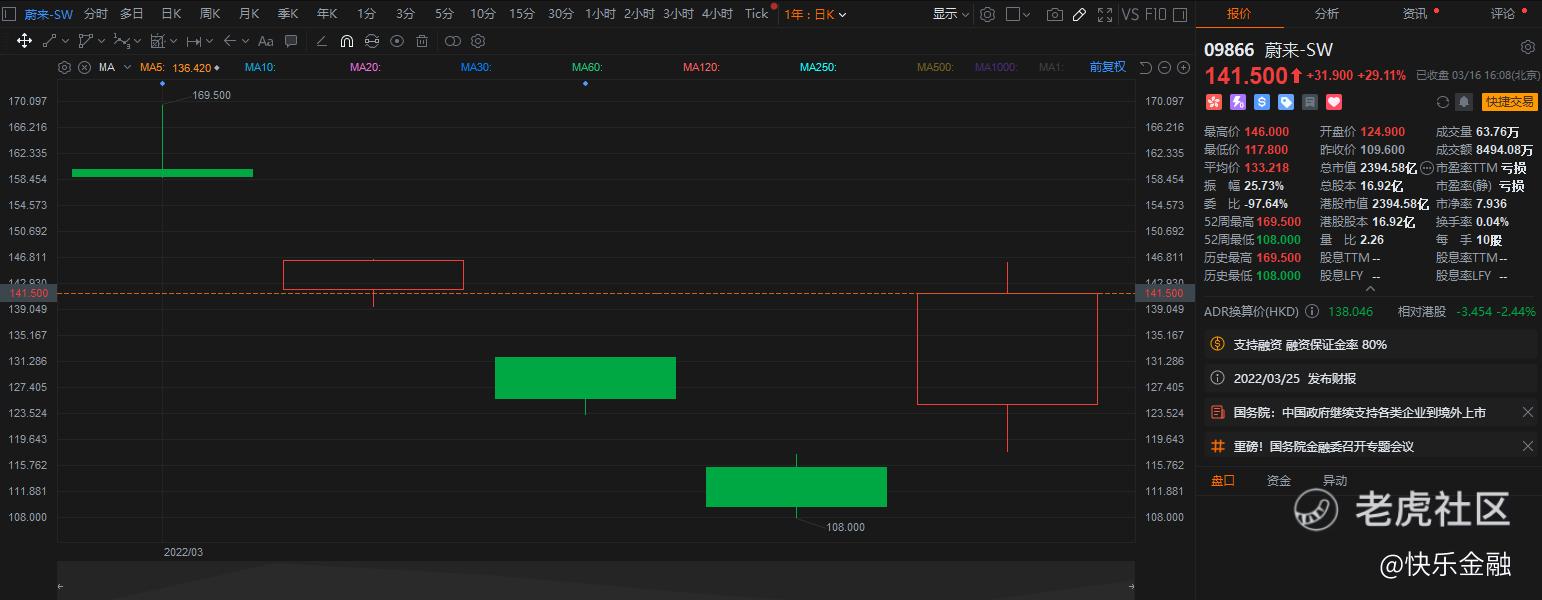The image size is (1542, 600).
Task: Expand wave tool options arrow
Action: (138, 41)
